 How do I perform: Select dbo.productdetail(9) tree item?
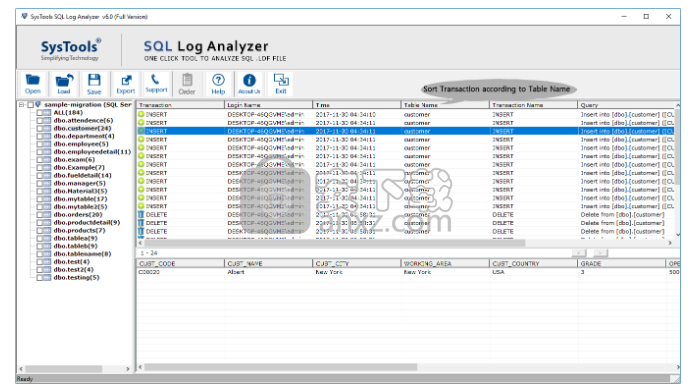(x=87, y=223)
